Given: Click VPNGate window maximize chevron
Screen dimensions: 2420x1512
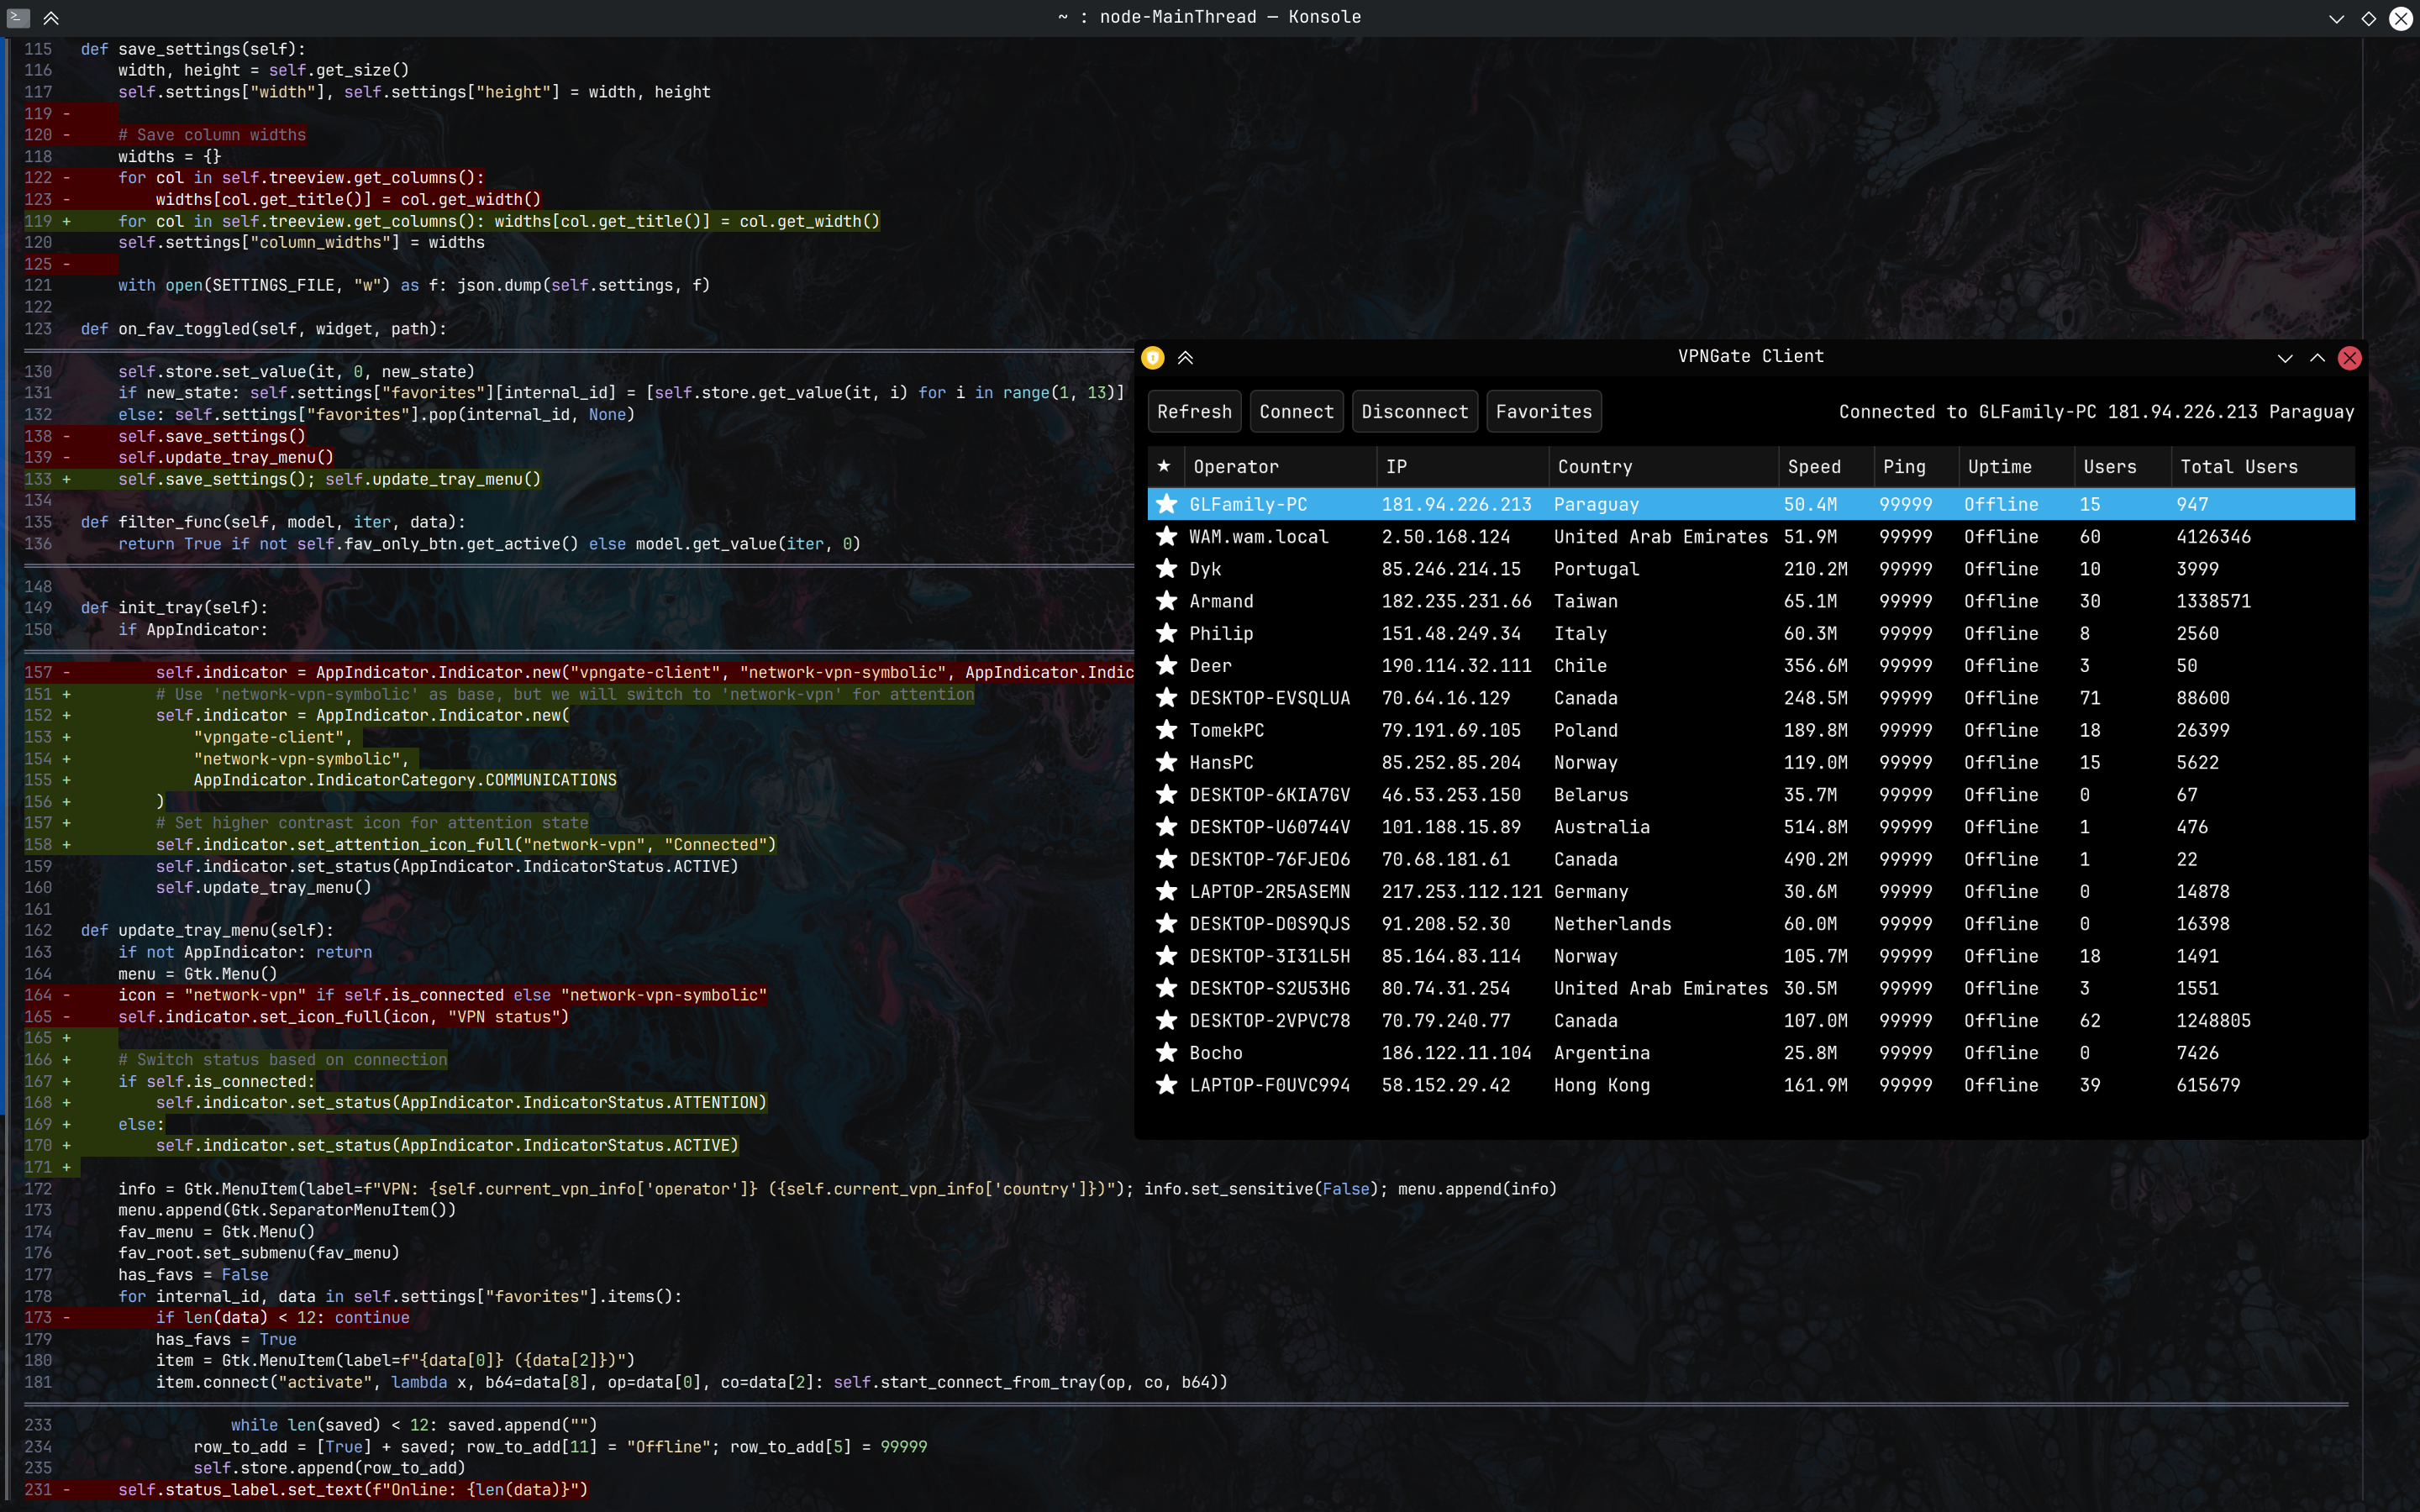Looking at the screenshot, I should [x=2317, y=358].
